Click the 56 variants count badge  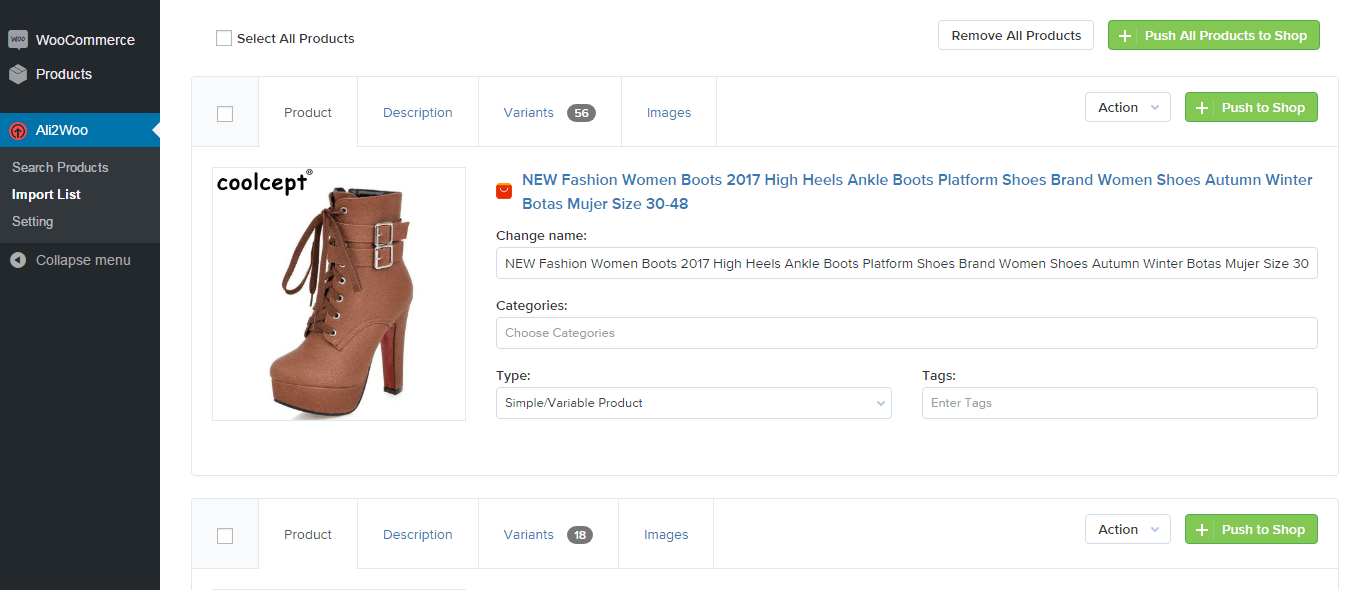581,113
